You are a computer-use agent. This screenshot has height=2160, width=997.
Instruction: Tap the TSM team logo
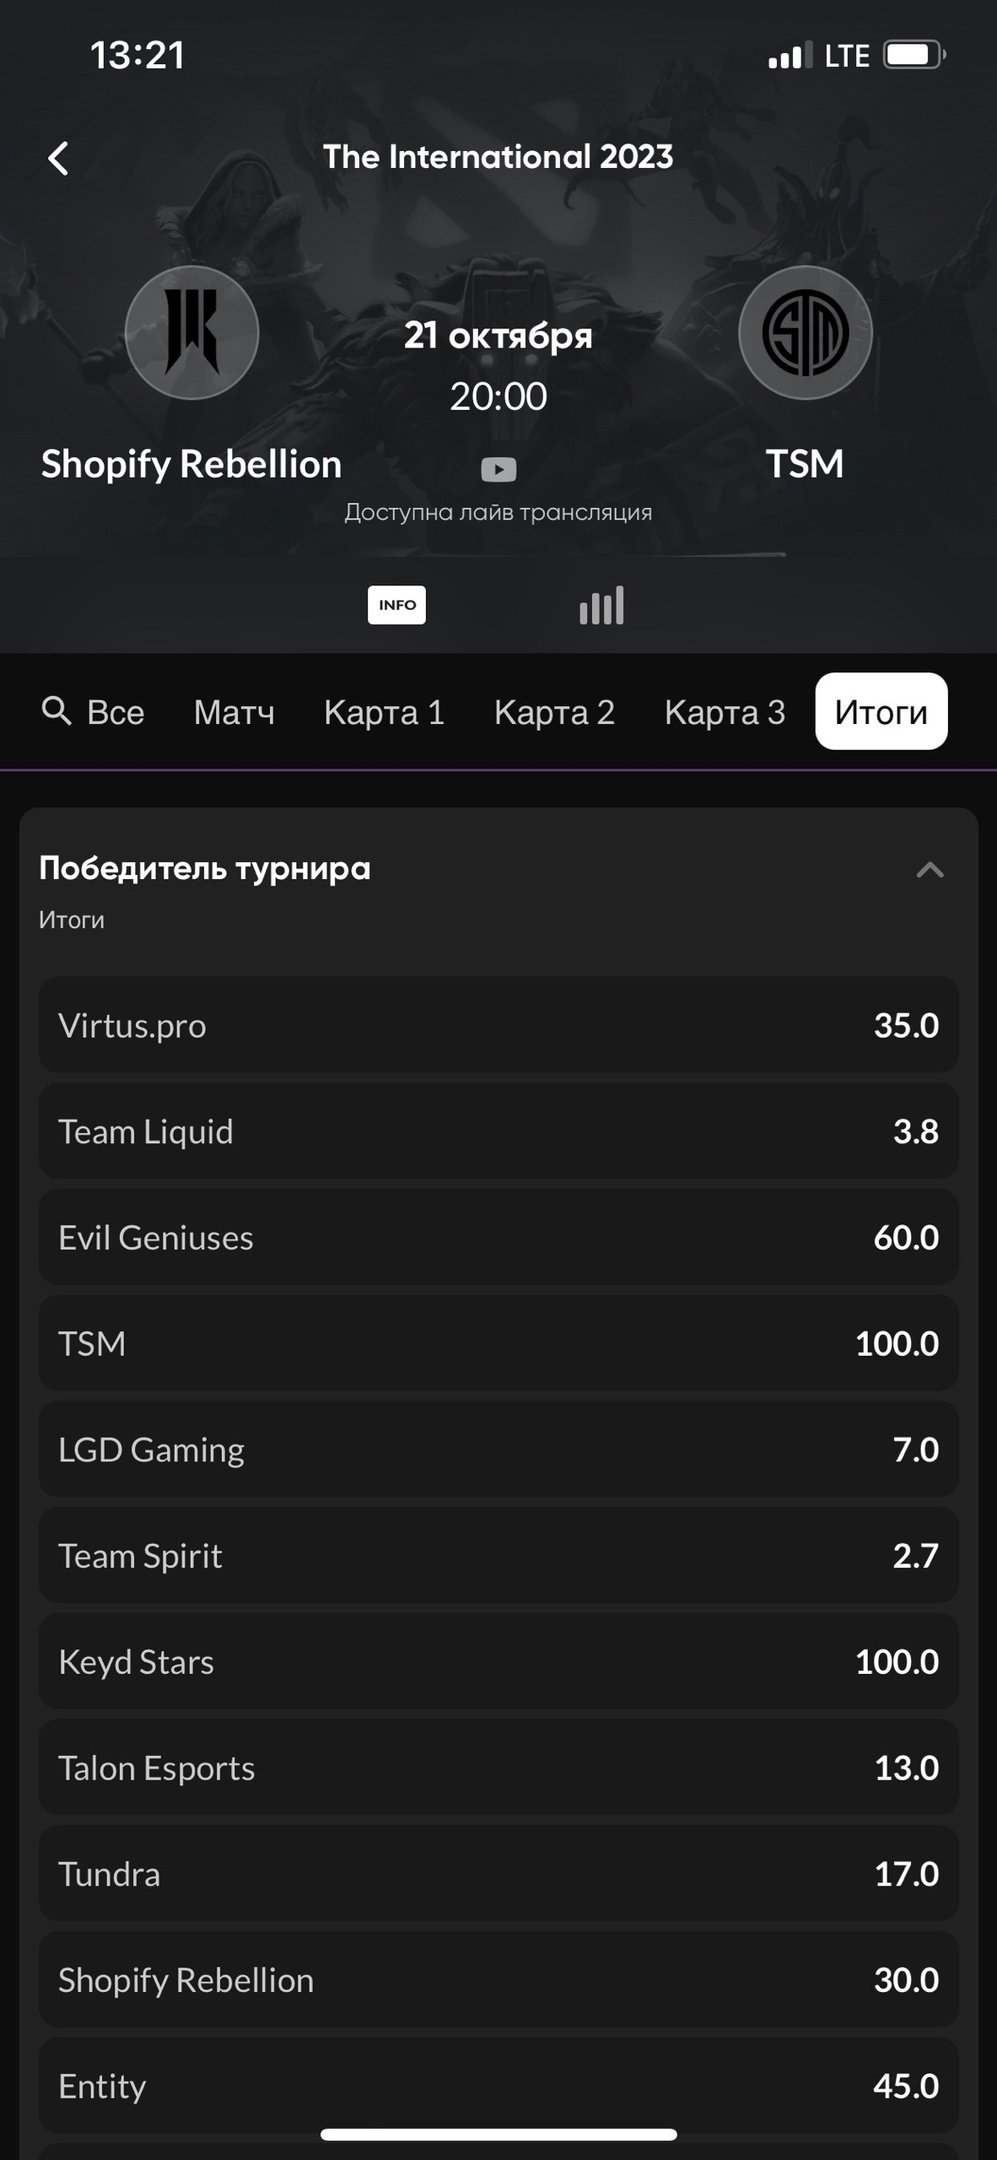805,333
